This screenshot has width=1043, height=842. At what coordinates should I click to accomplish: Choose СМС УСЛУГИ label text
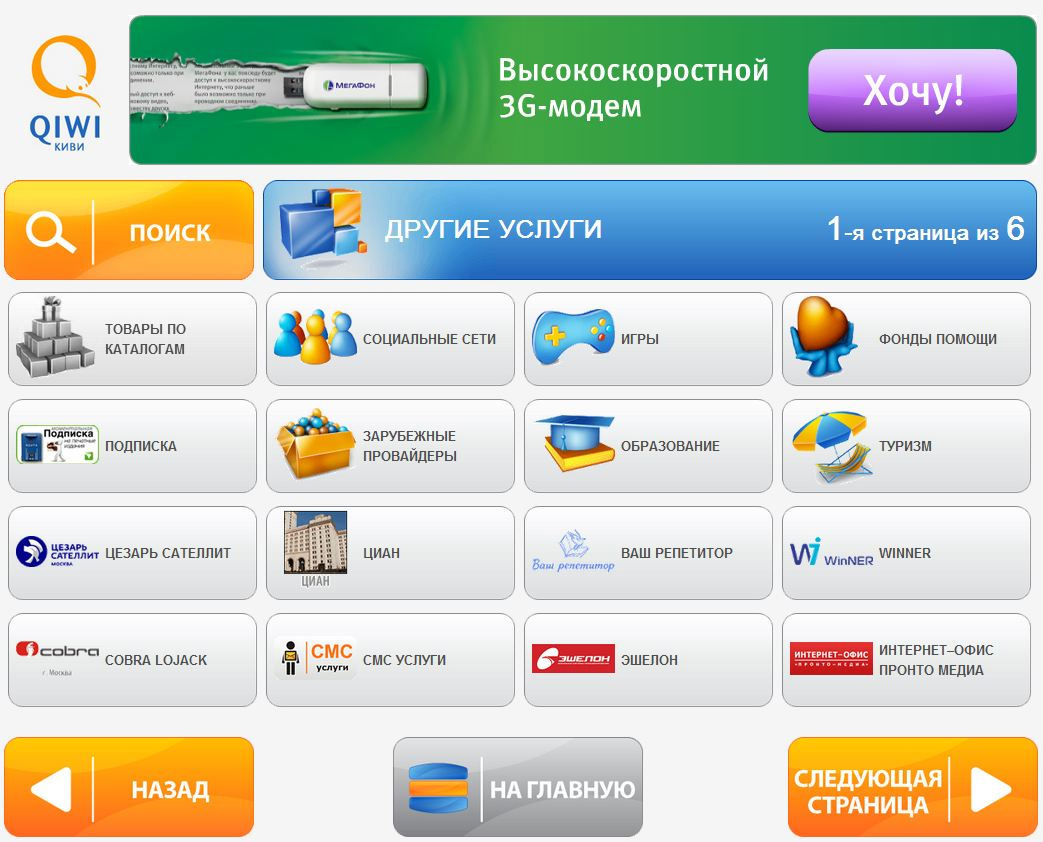(x=404, y=660)
